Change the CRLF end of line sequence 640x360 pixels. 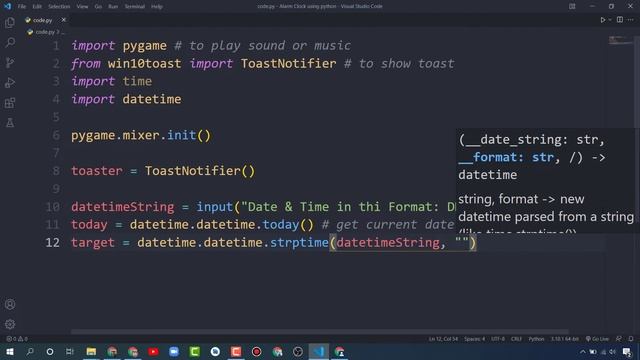point(516,339)
